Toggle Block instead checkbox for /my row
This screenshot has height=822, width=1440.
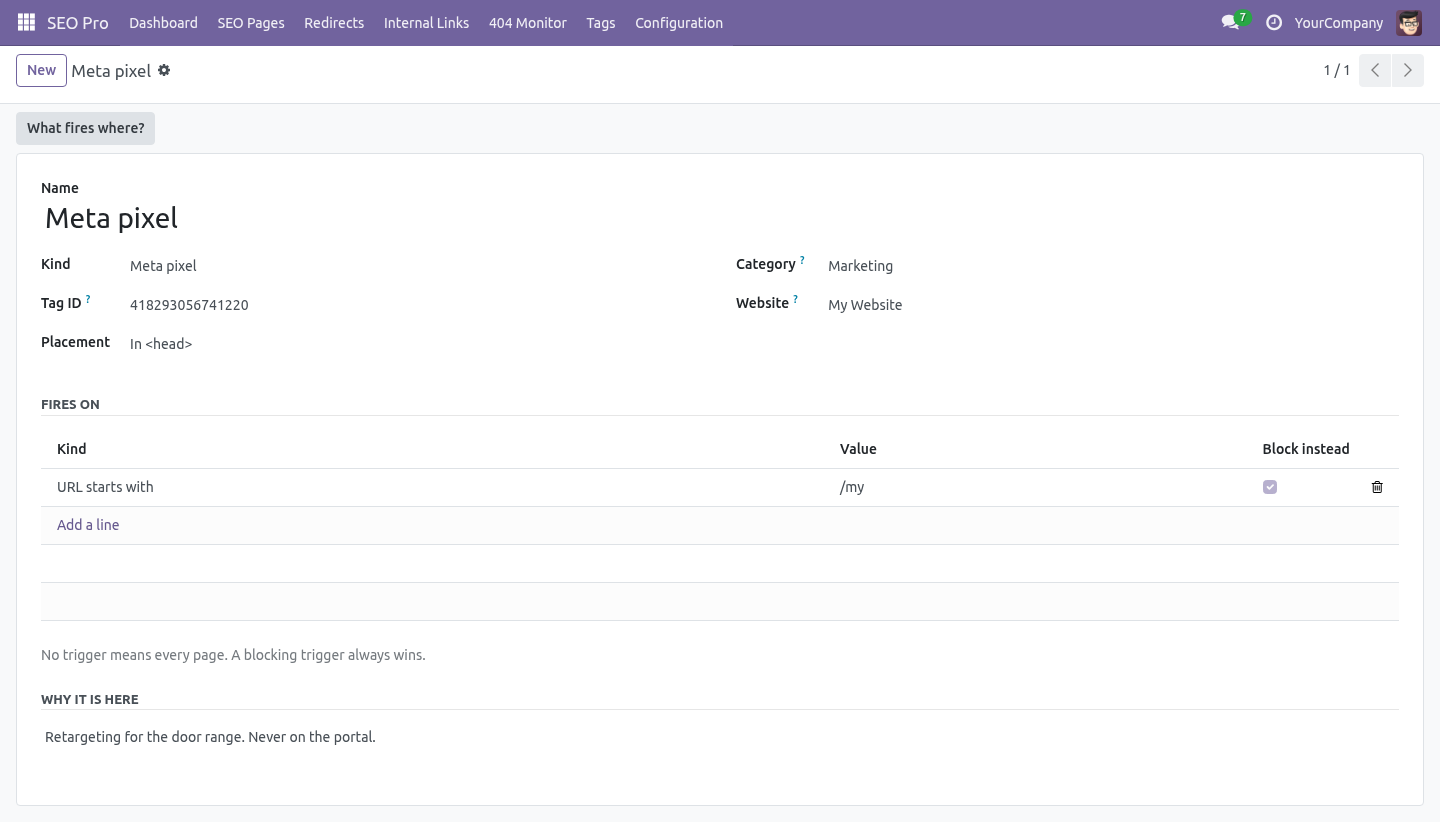tap(1270, 487)
